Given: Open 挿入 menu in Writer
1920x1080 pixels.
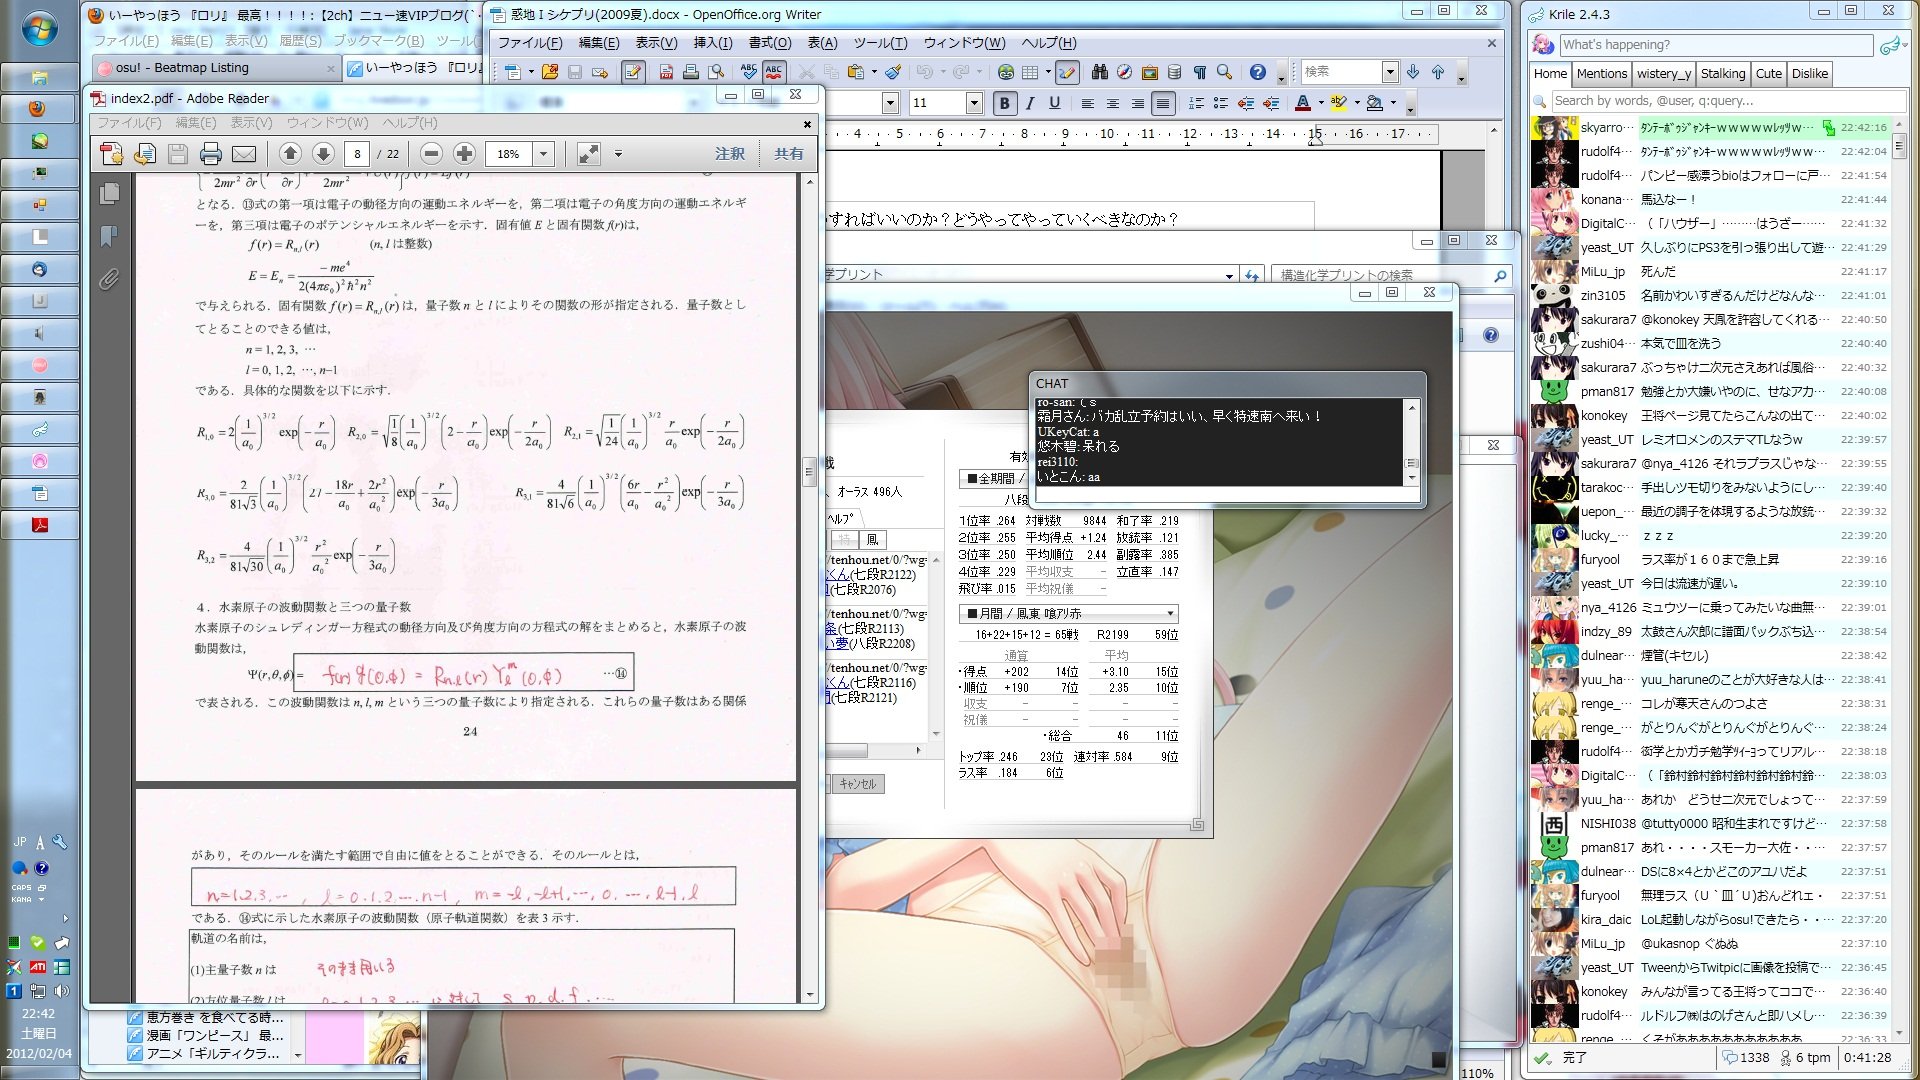Looking at the screenshot, I should click(x=713, y=43).
